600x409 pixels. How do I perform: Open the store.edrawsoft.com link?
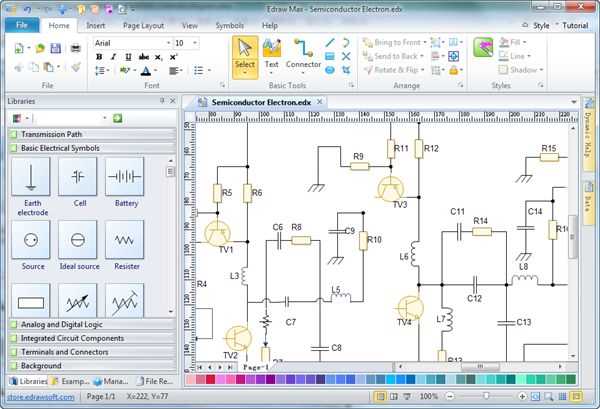[x=41, y=397]
